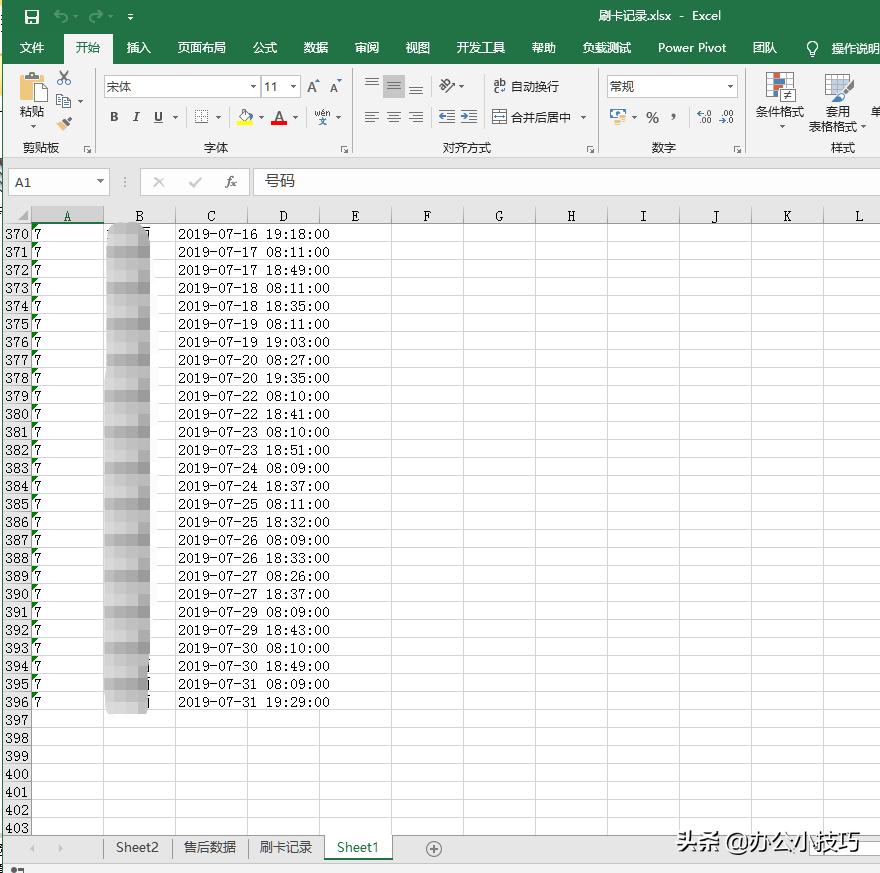The width and height of the screenshot is (880, 873).
Task: Apply comma style formatting
Action: tap(672, 117)
